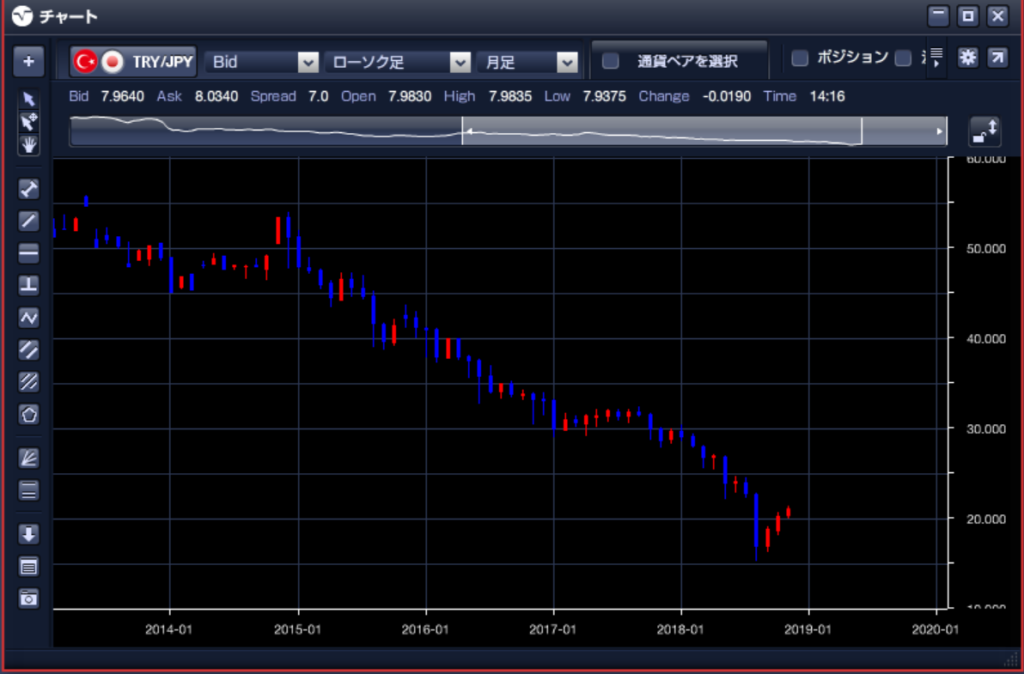Select the pentagon shape tool
1024x674 pixels.
tap(29, 414)
